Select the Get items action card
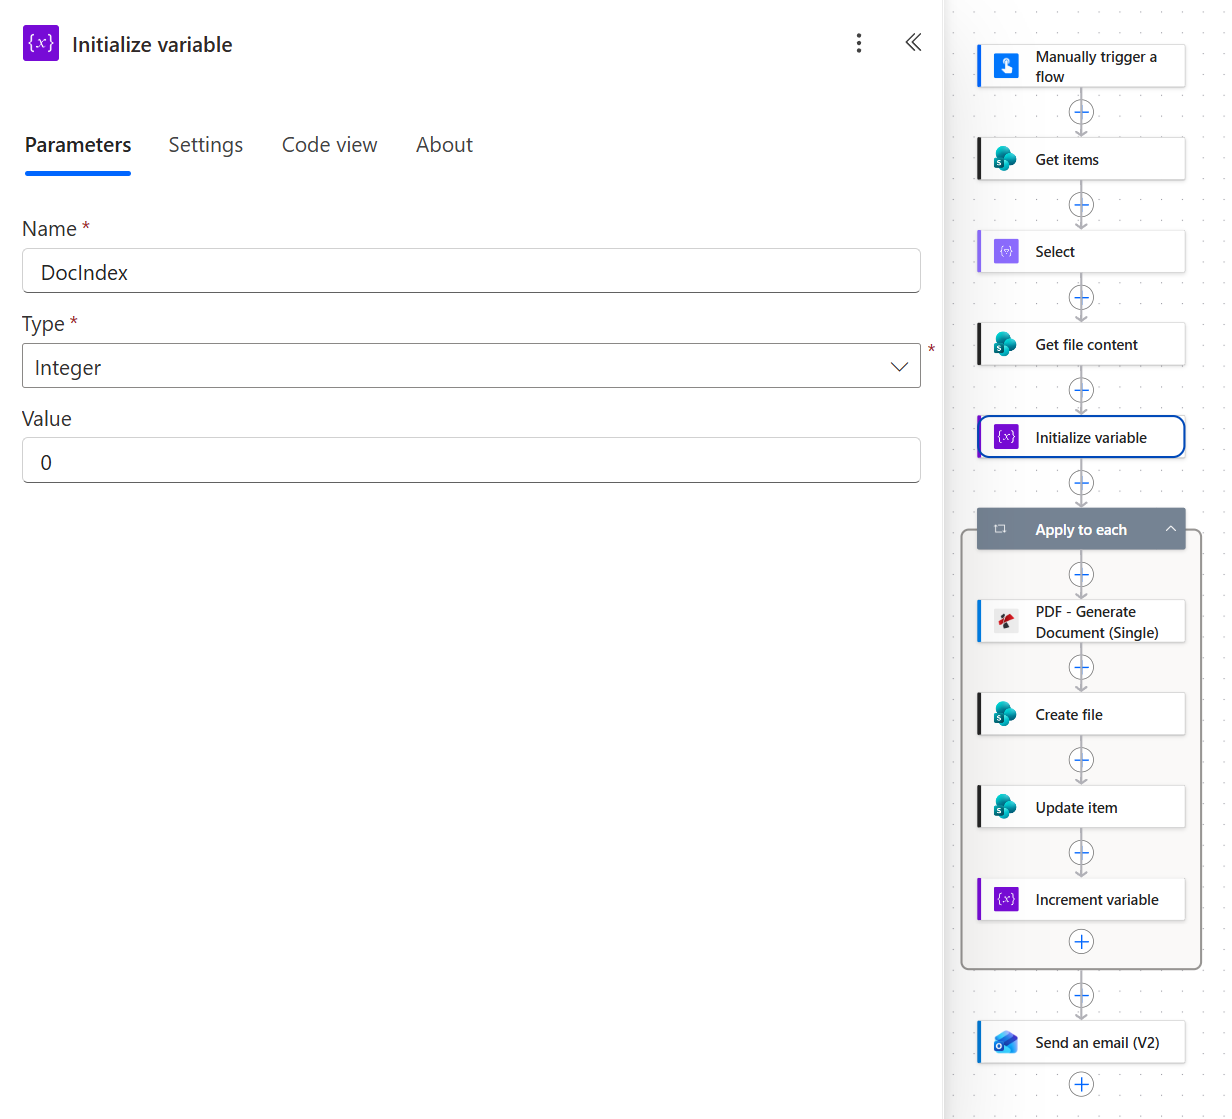Screen dimensions: 1232x1119 [x=1081, y=159]
